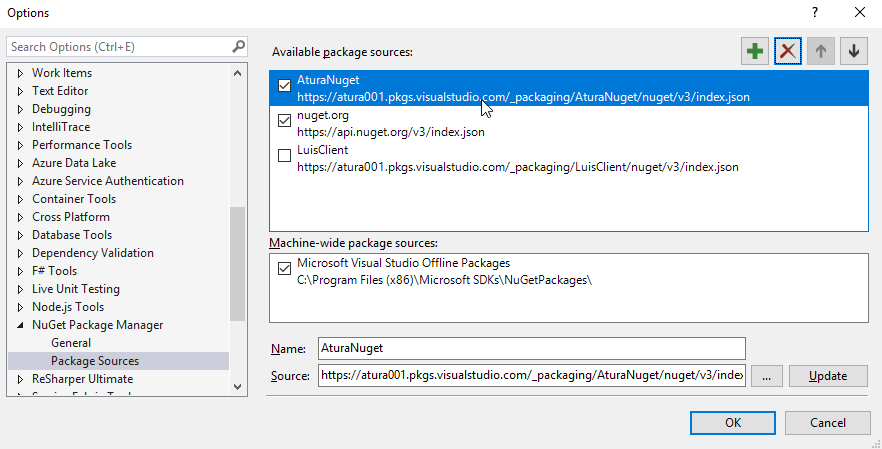Expand the Cross Platform node
882x449 pixels.
point(20,217)
